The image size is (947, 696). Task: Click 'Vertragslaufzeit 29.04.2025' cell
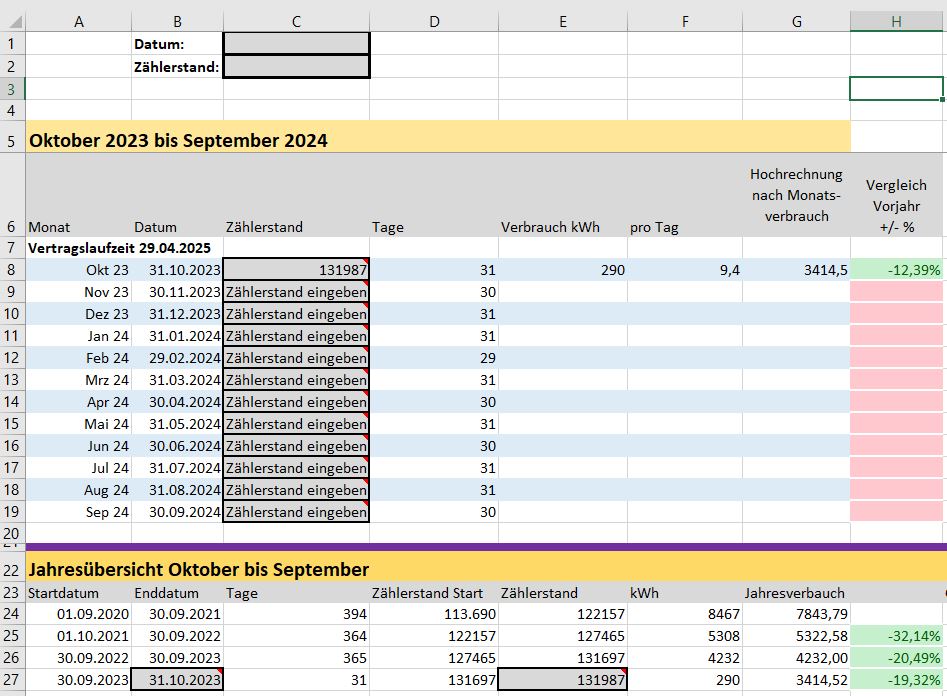pyautogui.click(x=120, y=248)
